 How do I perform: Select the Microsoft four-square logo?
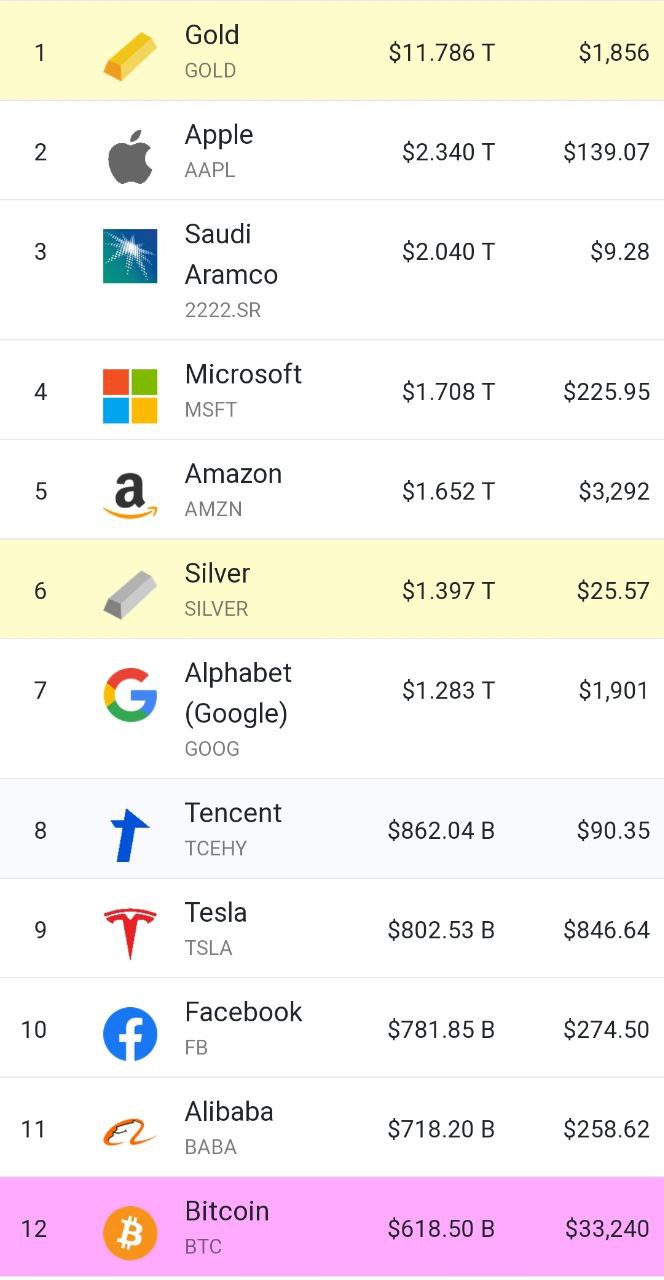tap(130, 396)
